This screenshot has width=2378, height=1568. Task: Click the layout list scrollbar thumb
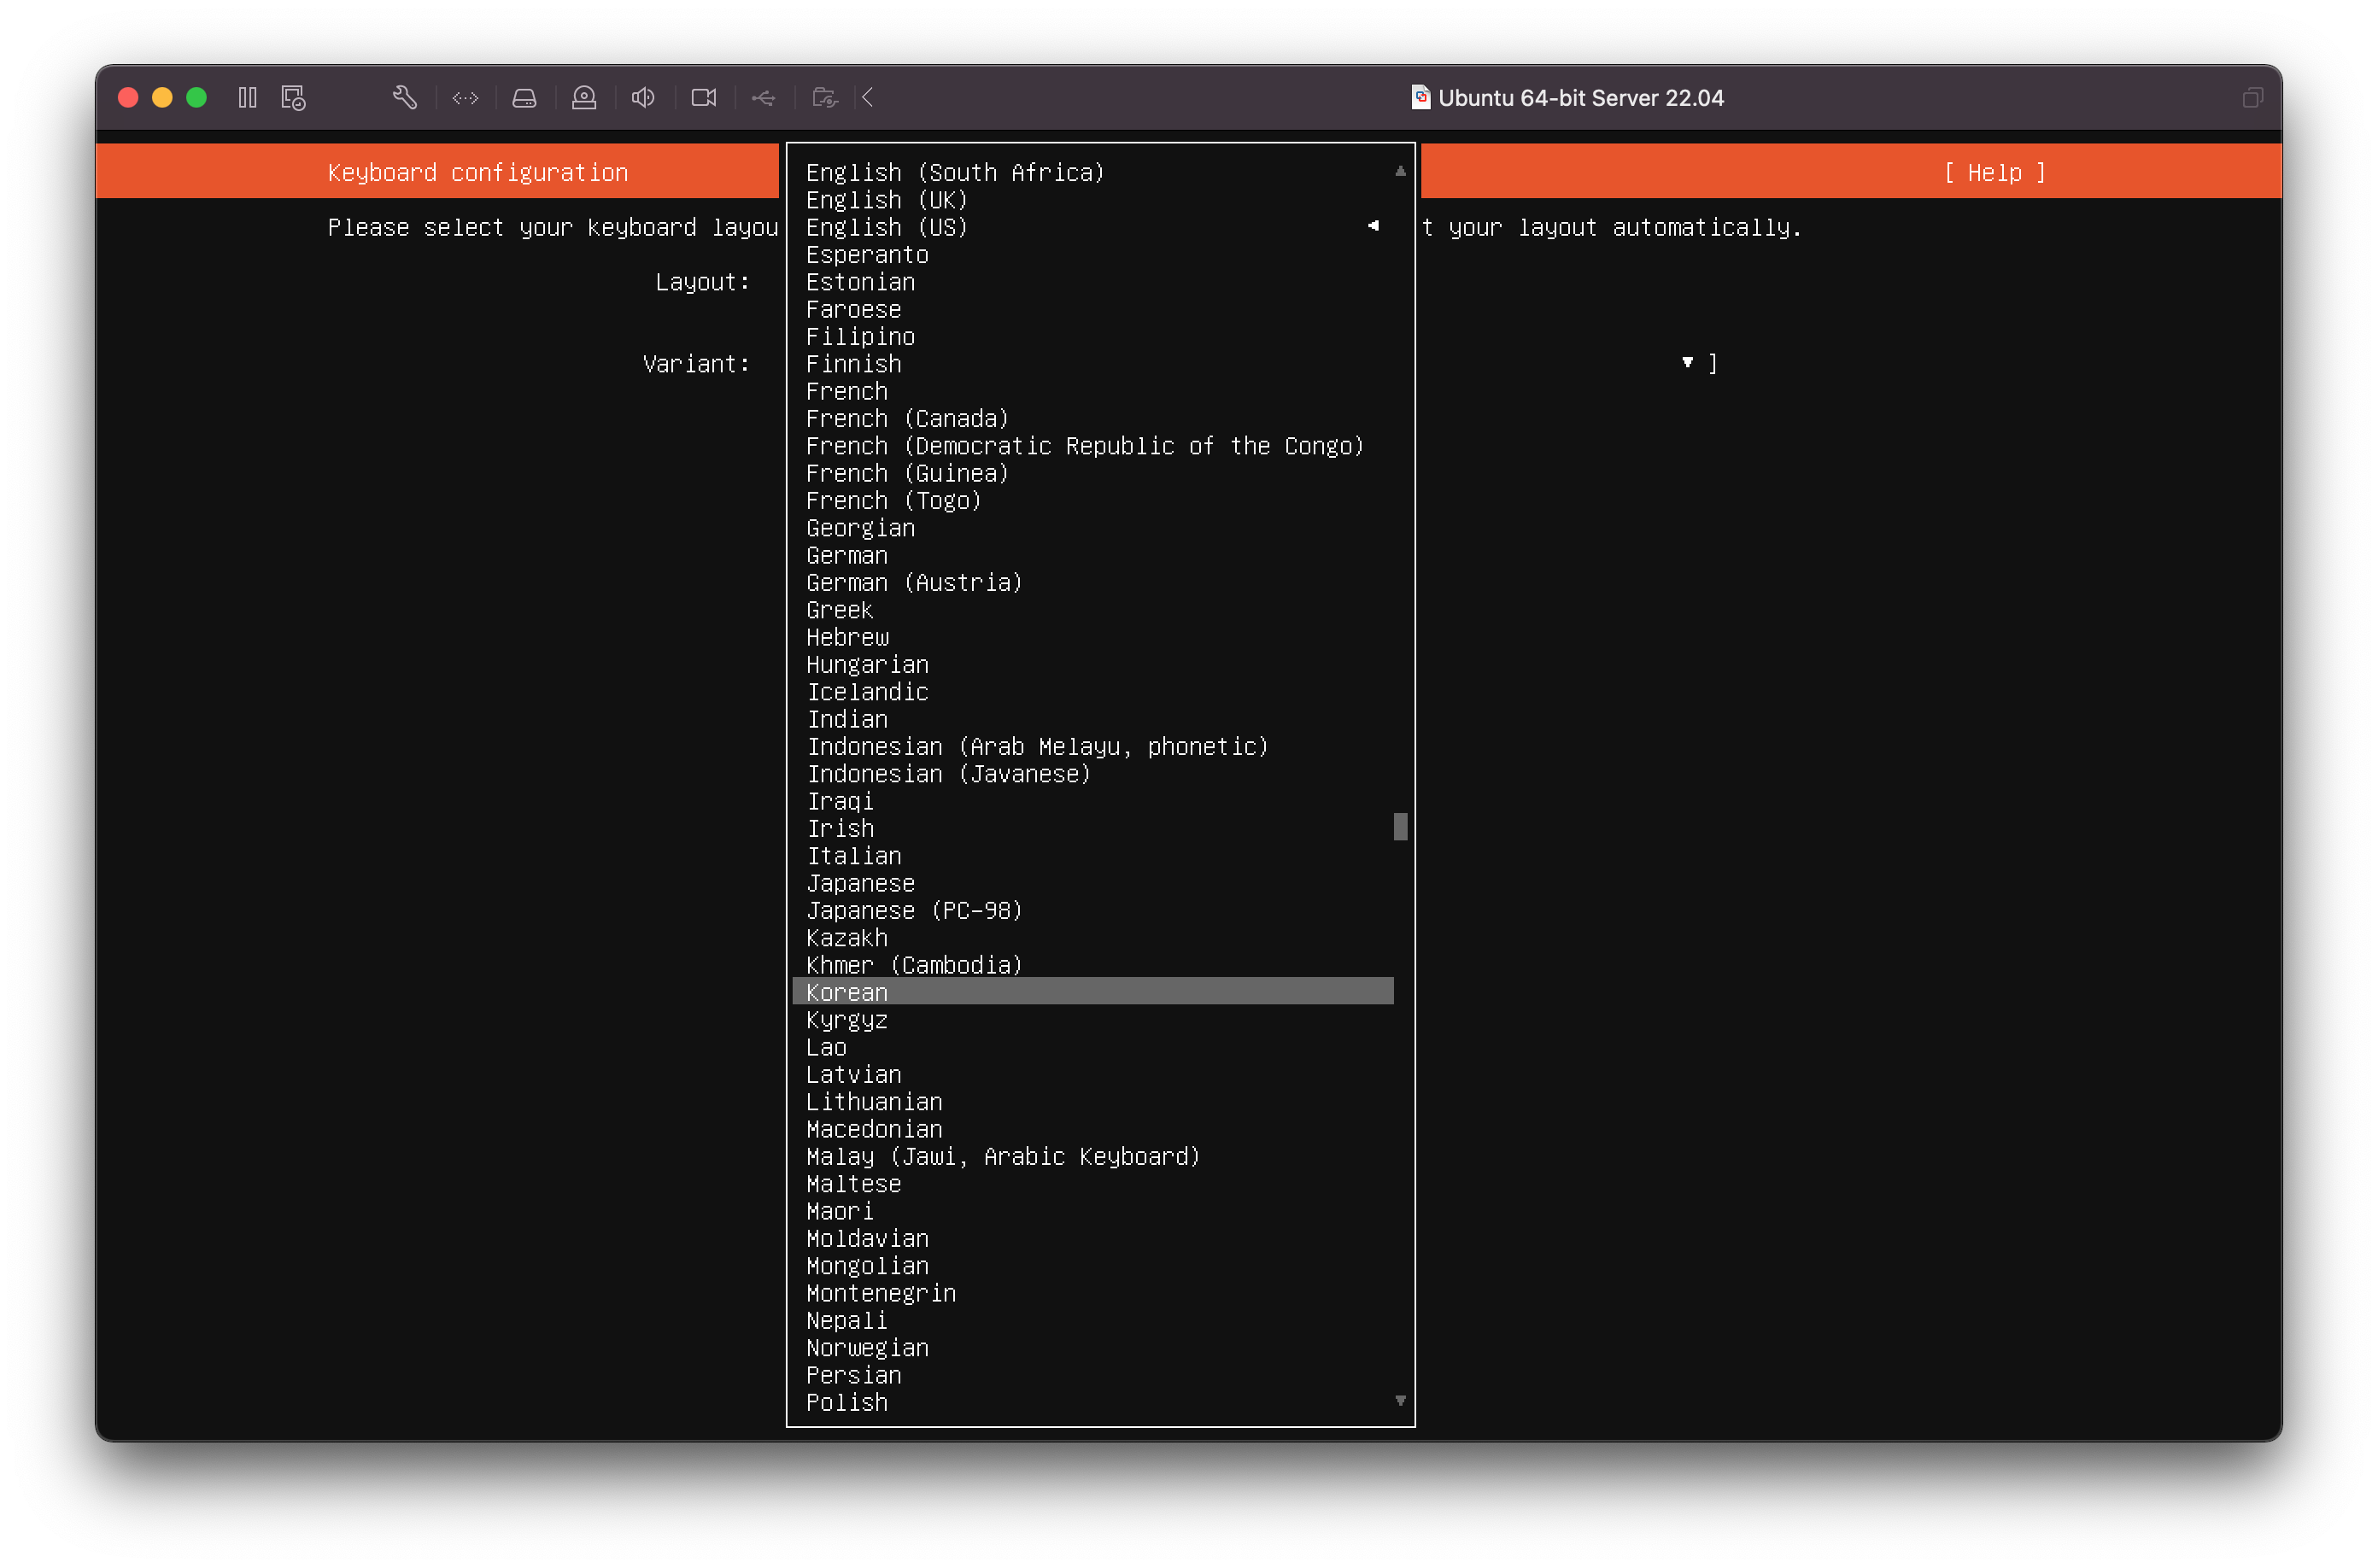[1400, 826]
